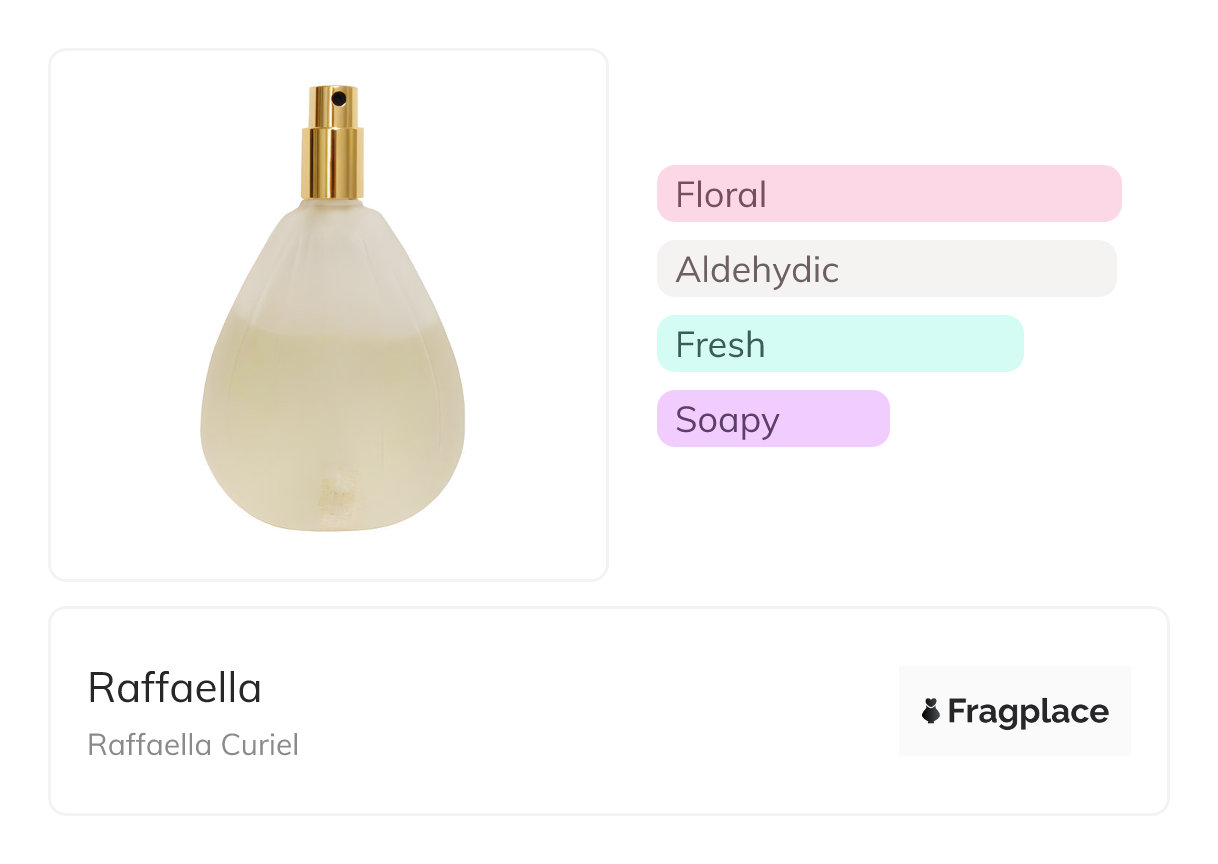Open the Raffaella Curiel brand link
Viewport: 1218px width, 864px height.
193,745
